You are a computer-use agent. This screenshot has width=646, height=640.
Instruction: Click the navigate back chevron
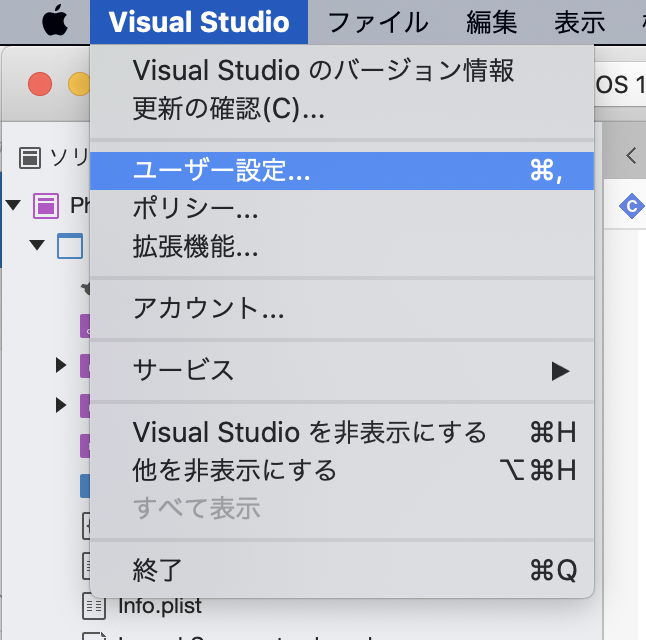click(x=631, y=156)
